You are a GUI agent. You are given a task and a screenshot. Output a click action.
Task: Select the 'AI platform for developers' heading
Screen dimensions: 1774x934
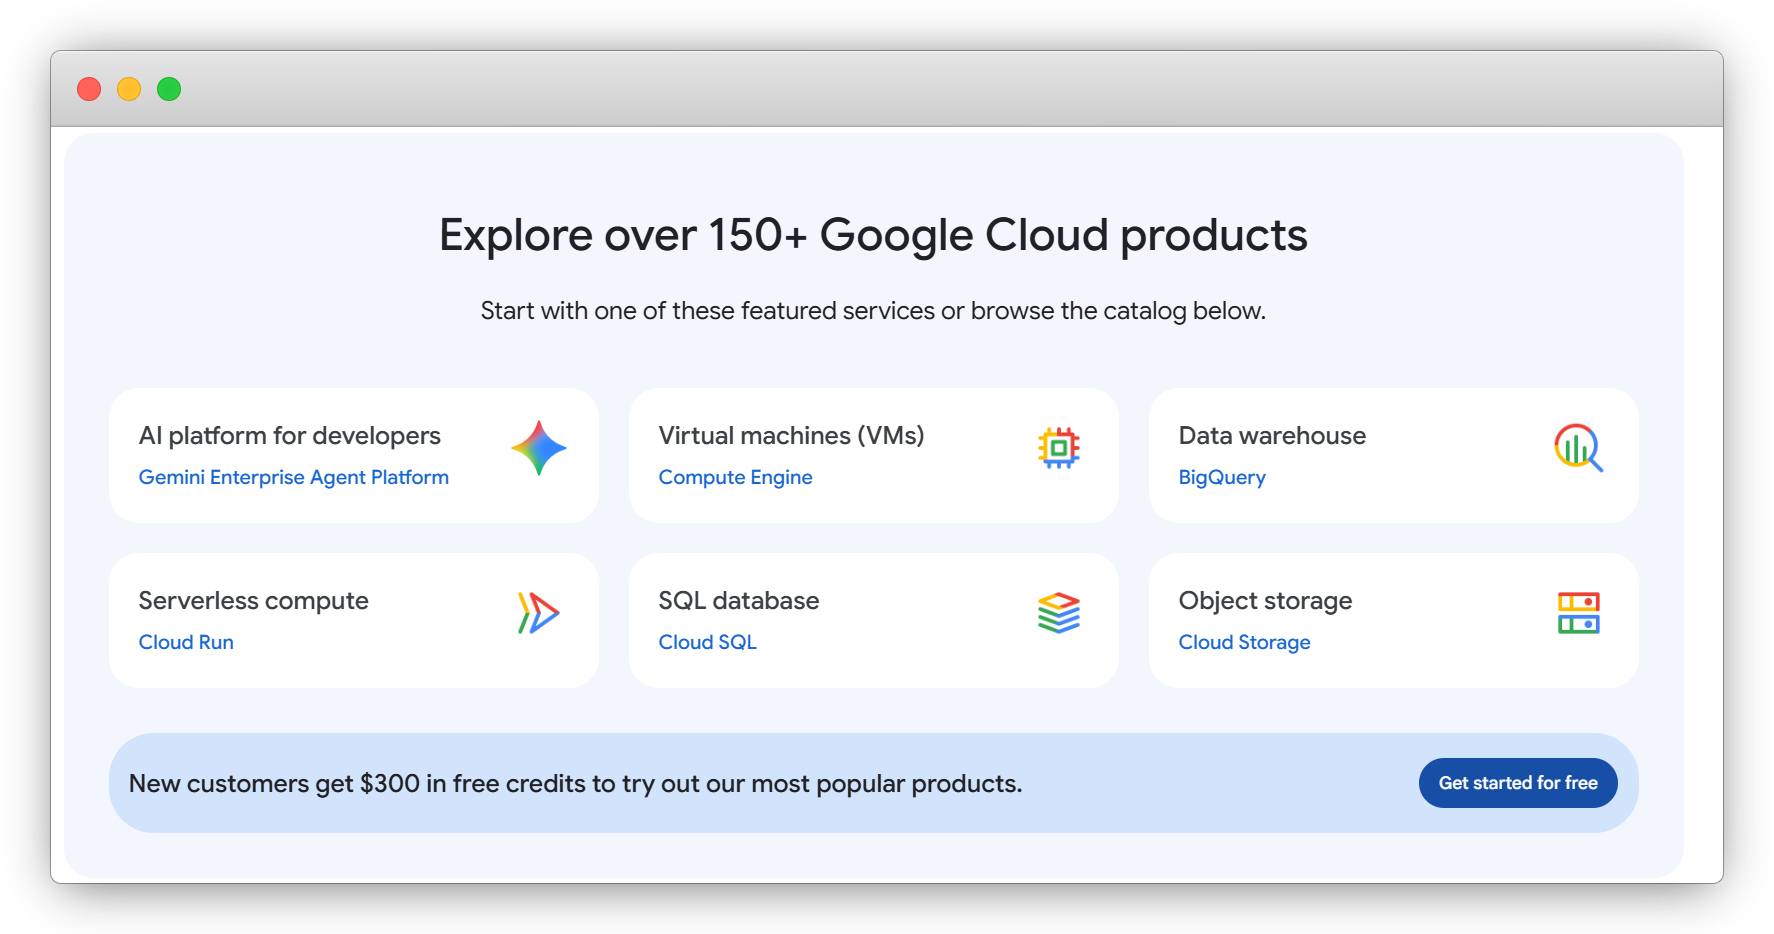[x=290, y=436]
